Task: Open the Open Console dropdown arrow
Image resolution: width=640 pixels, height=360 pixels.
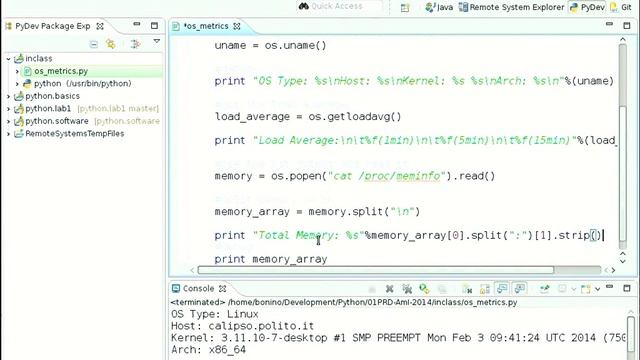Action: (x=597, y=289)
